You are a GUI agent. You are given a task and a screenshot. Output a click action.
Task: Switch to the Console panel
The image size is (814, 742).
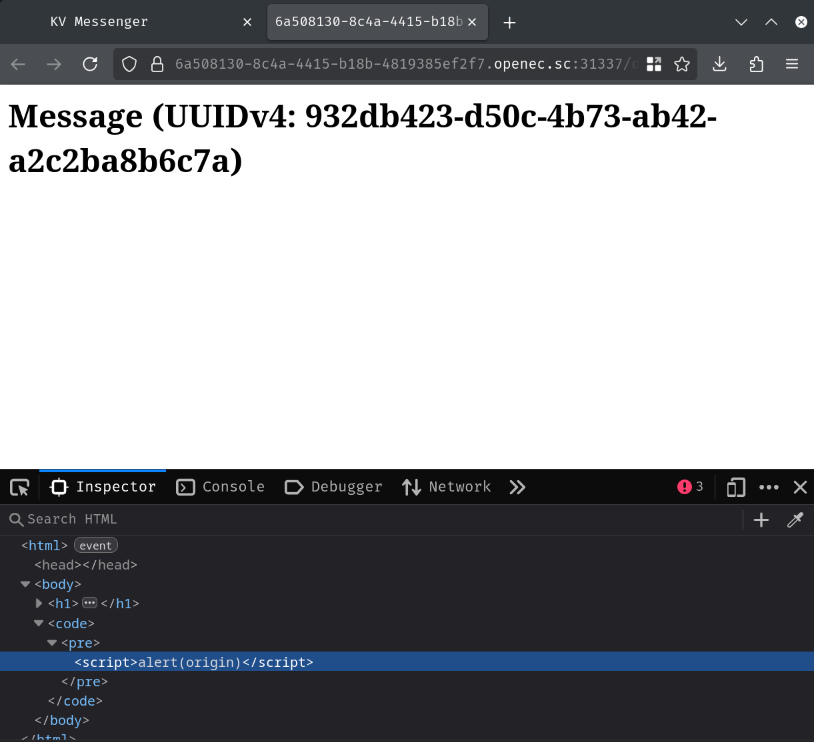(x=220, y=487)
